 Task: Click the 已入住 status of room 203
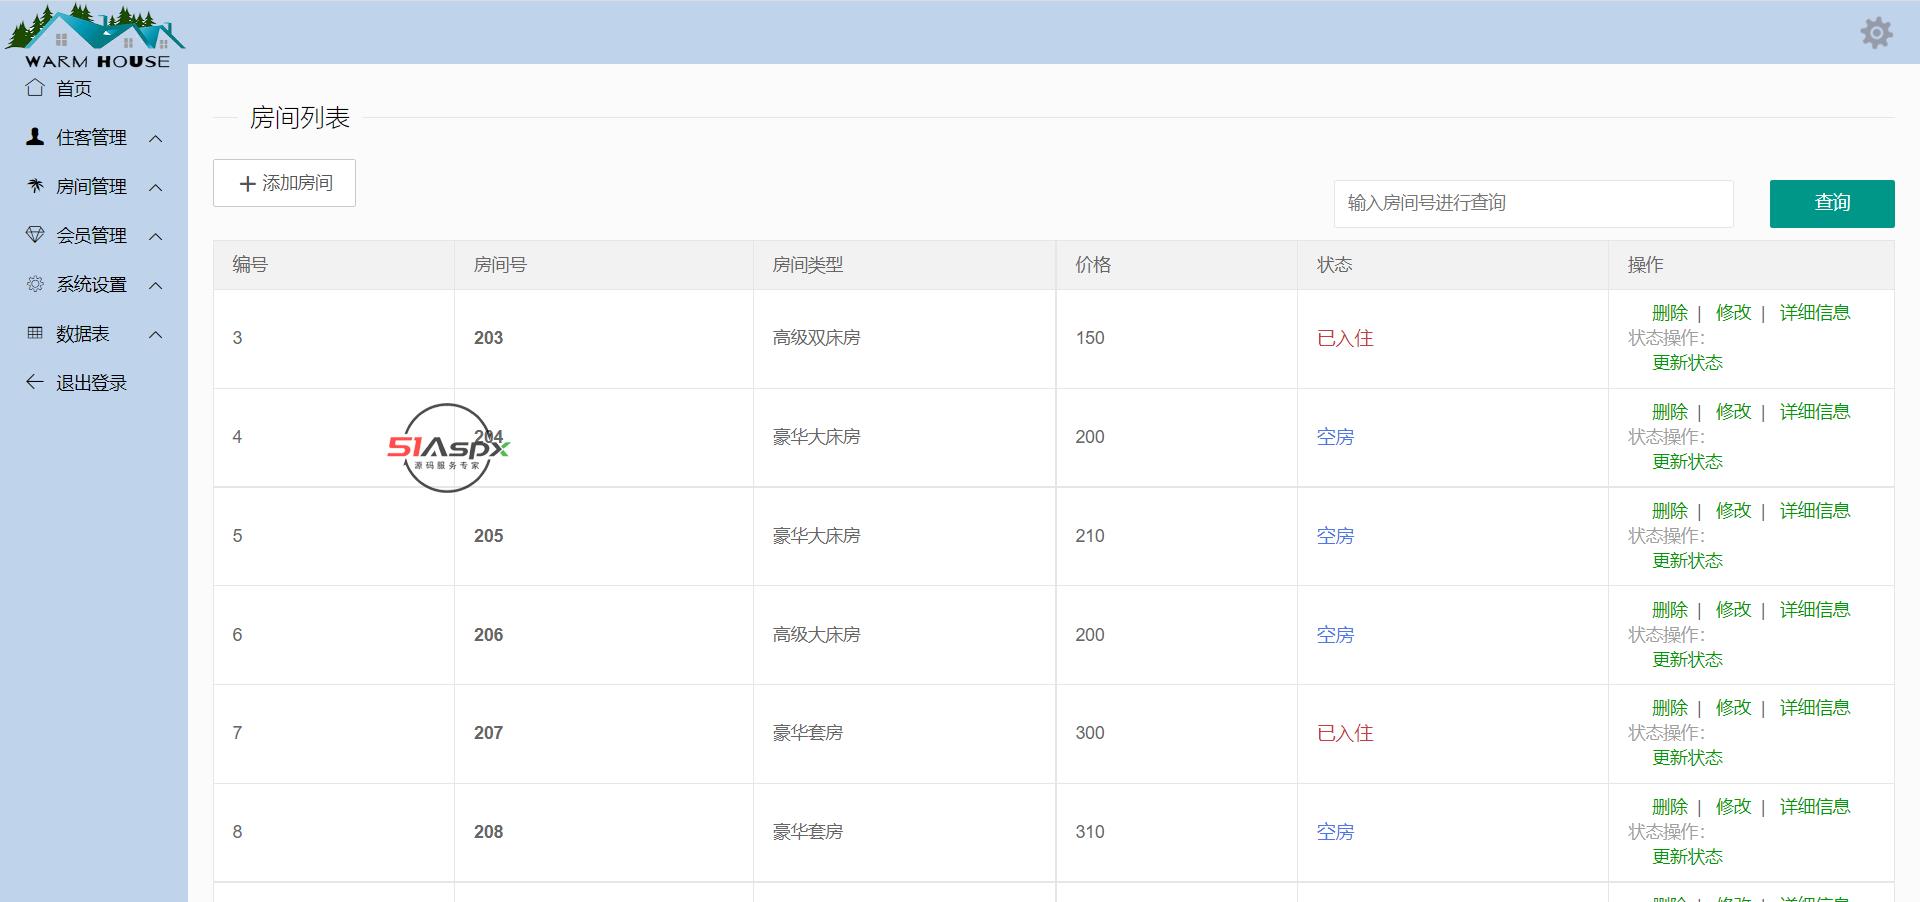tap(1345, 338)
